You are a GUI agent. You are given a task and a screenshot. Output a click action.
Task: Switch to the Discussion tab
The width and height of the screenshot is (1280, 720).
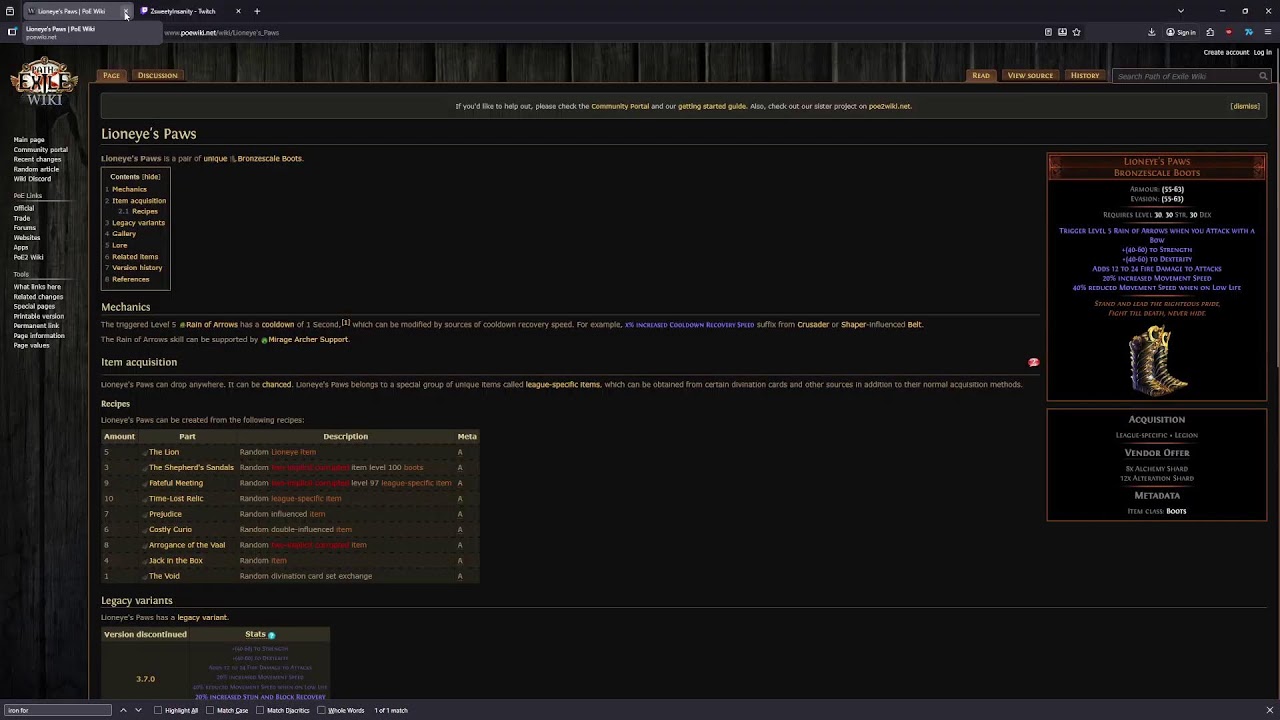(x=157, y=75)
